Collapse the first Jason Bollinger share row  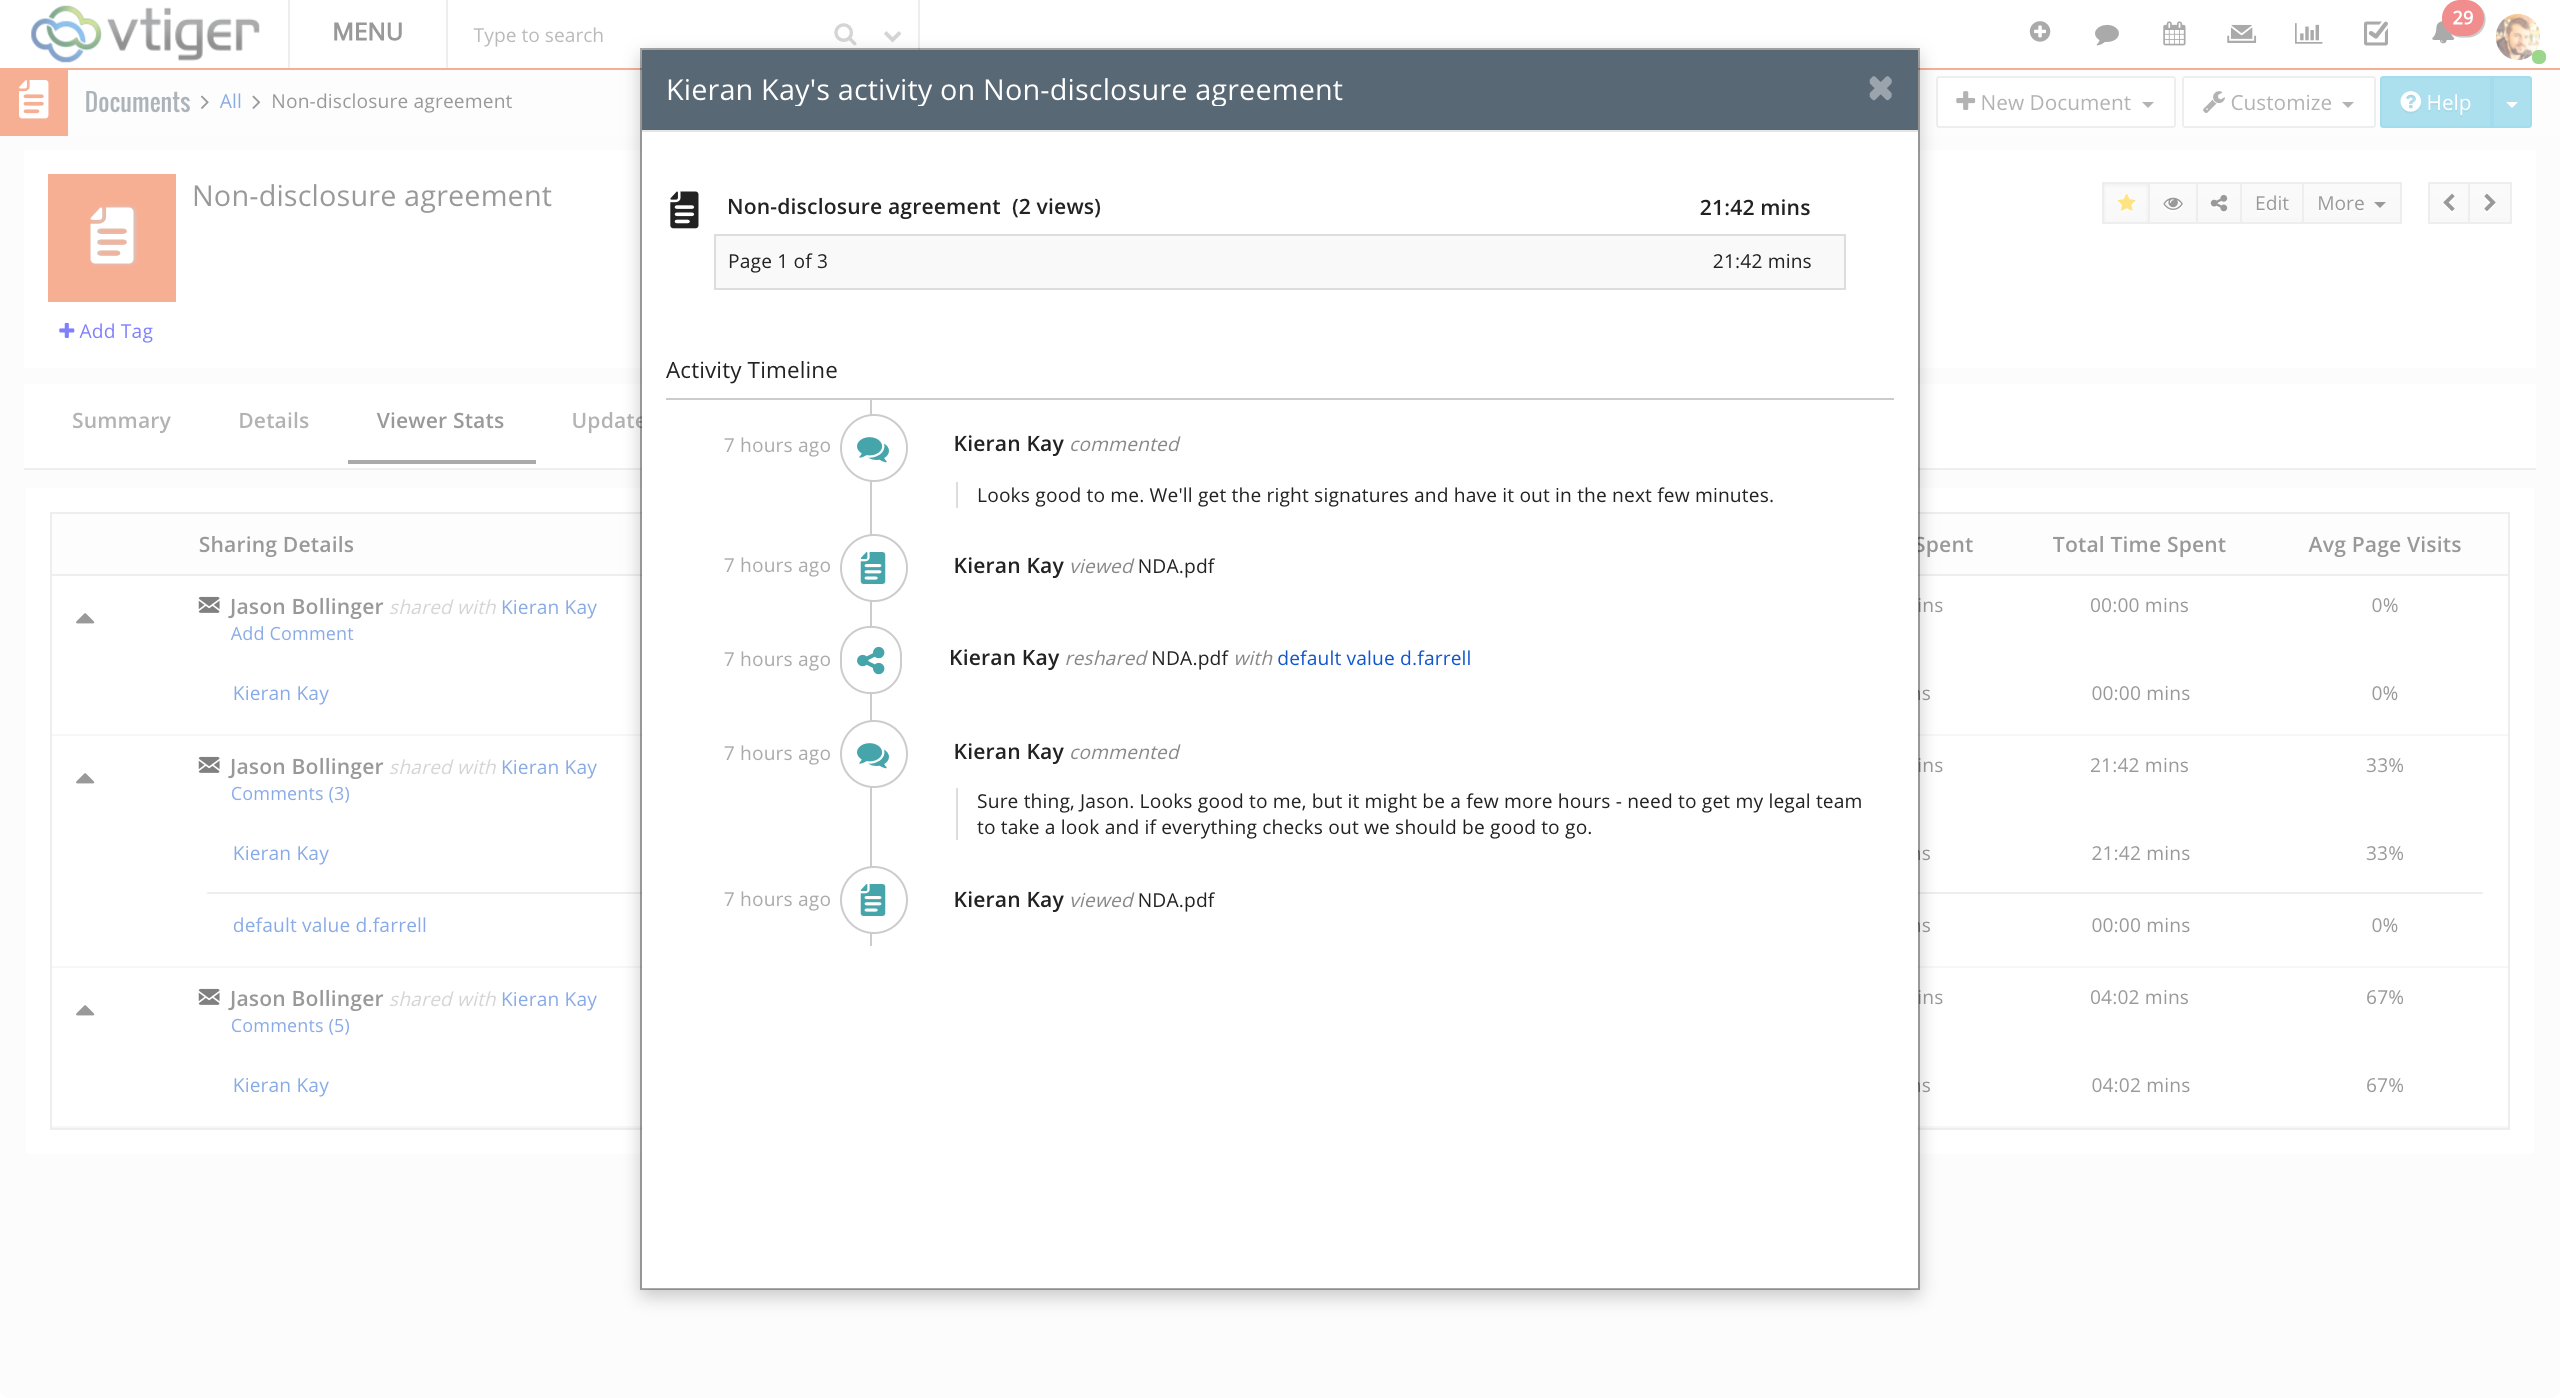point(85,619)
